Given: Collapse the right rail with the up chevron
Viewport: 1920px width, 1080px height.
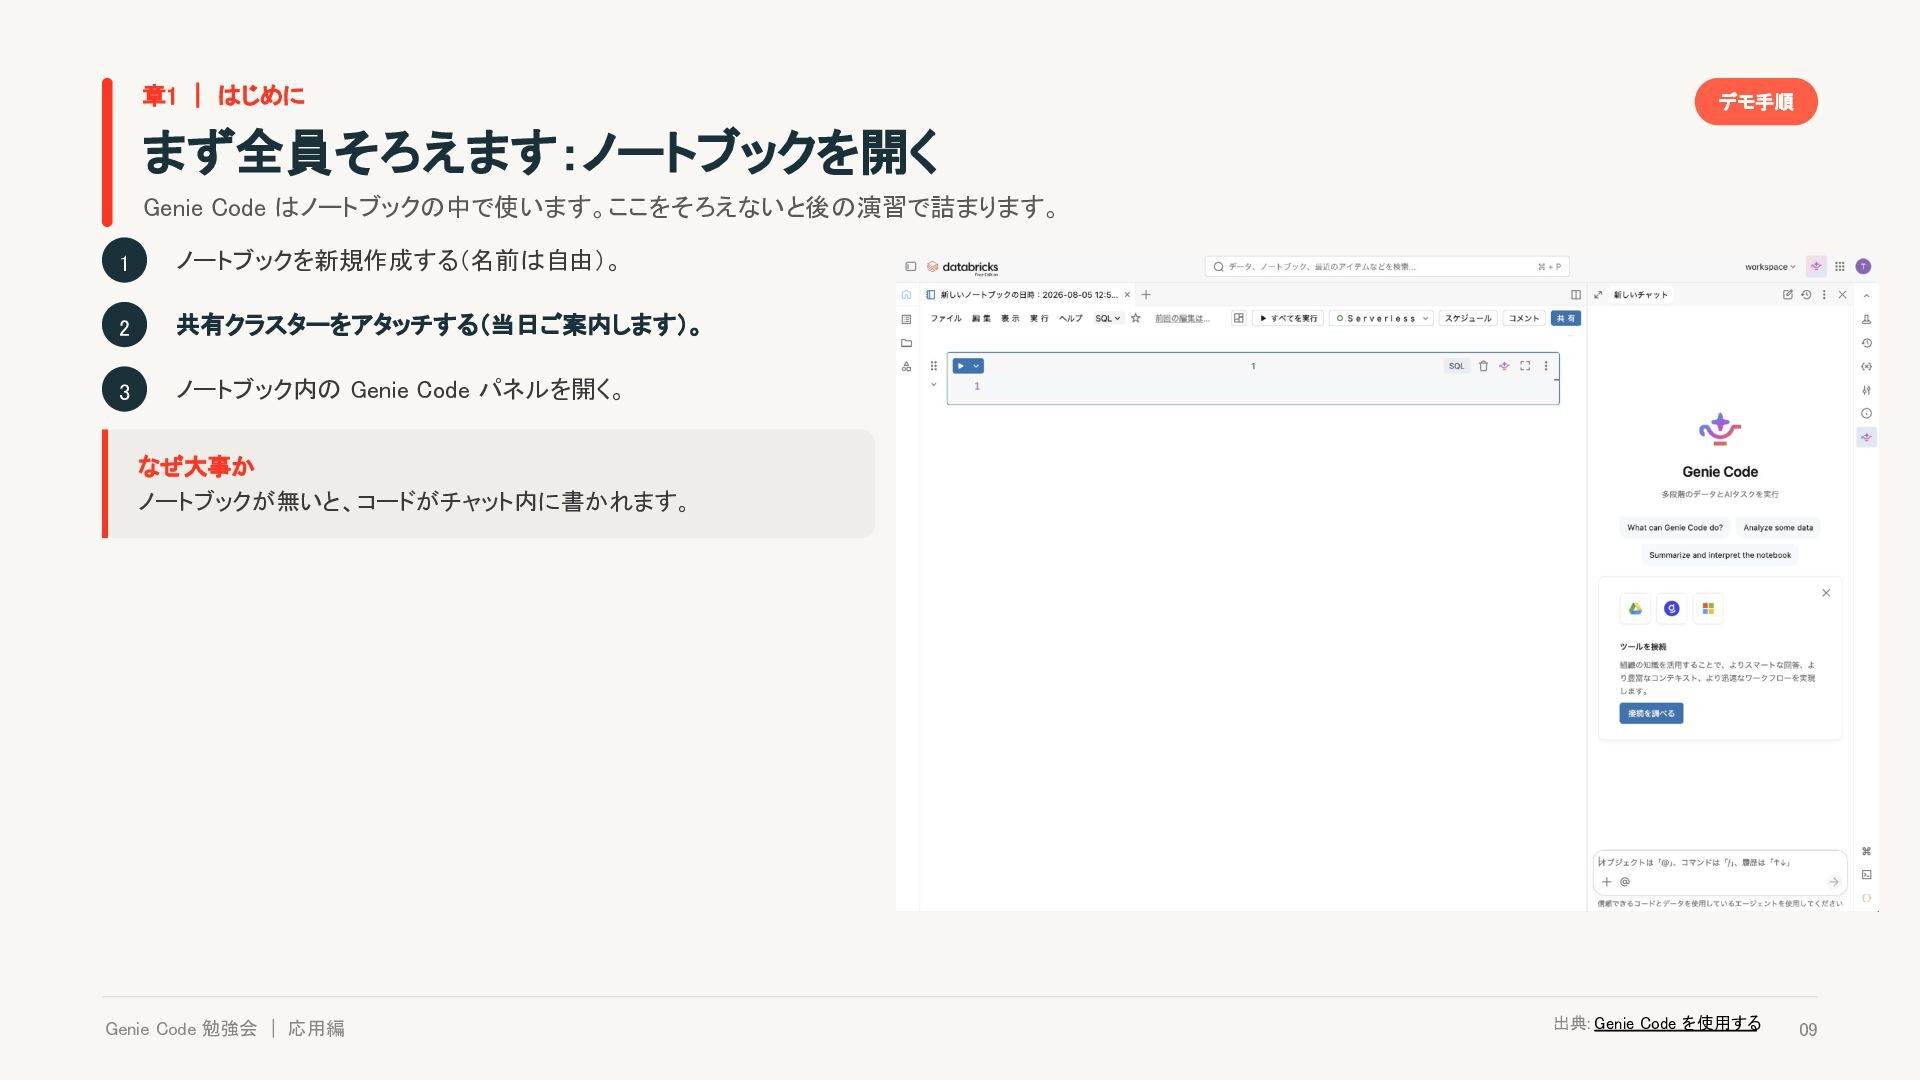Looking at the screenshot, I should [x=1866, y=296].
